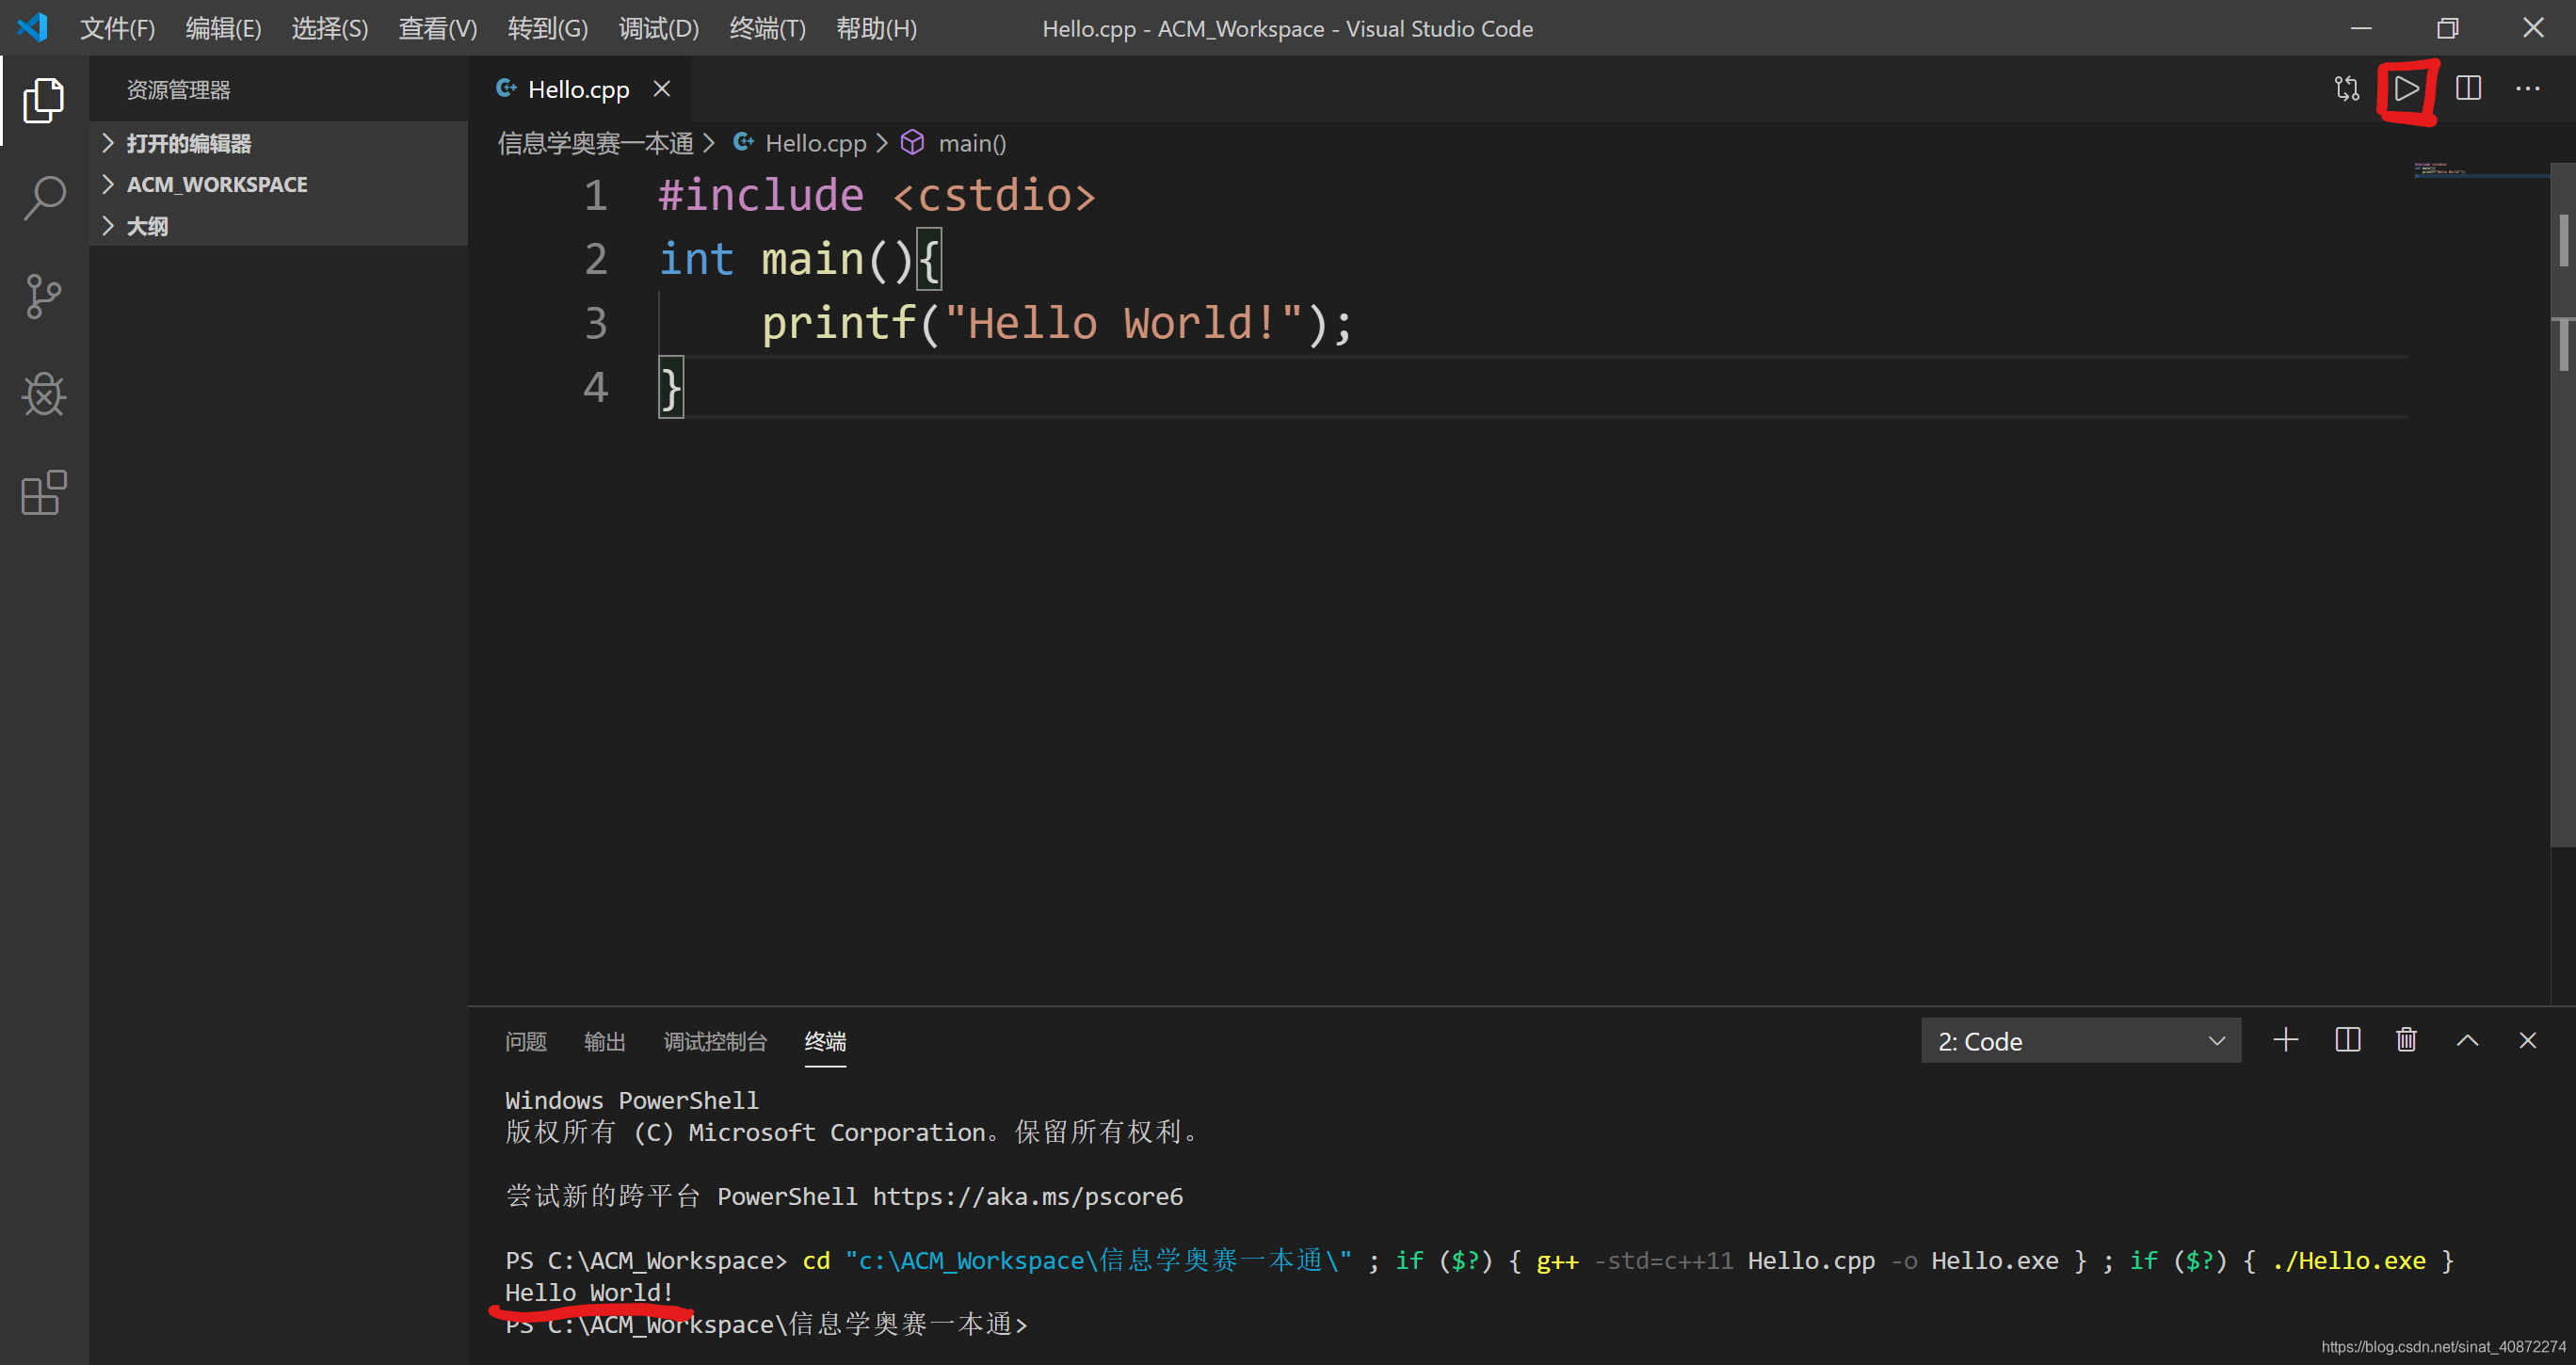Click the main() symbol cube icon in breadcrumb
The image size is (2576, 1365).
(x=912, y=143)
